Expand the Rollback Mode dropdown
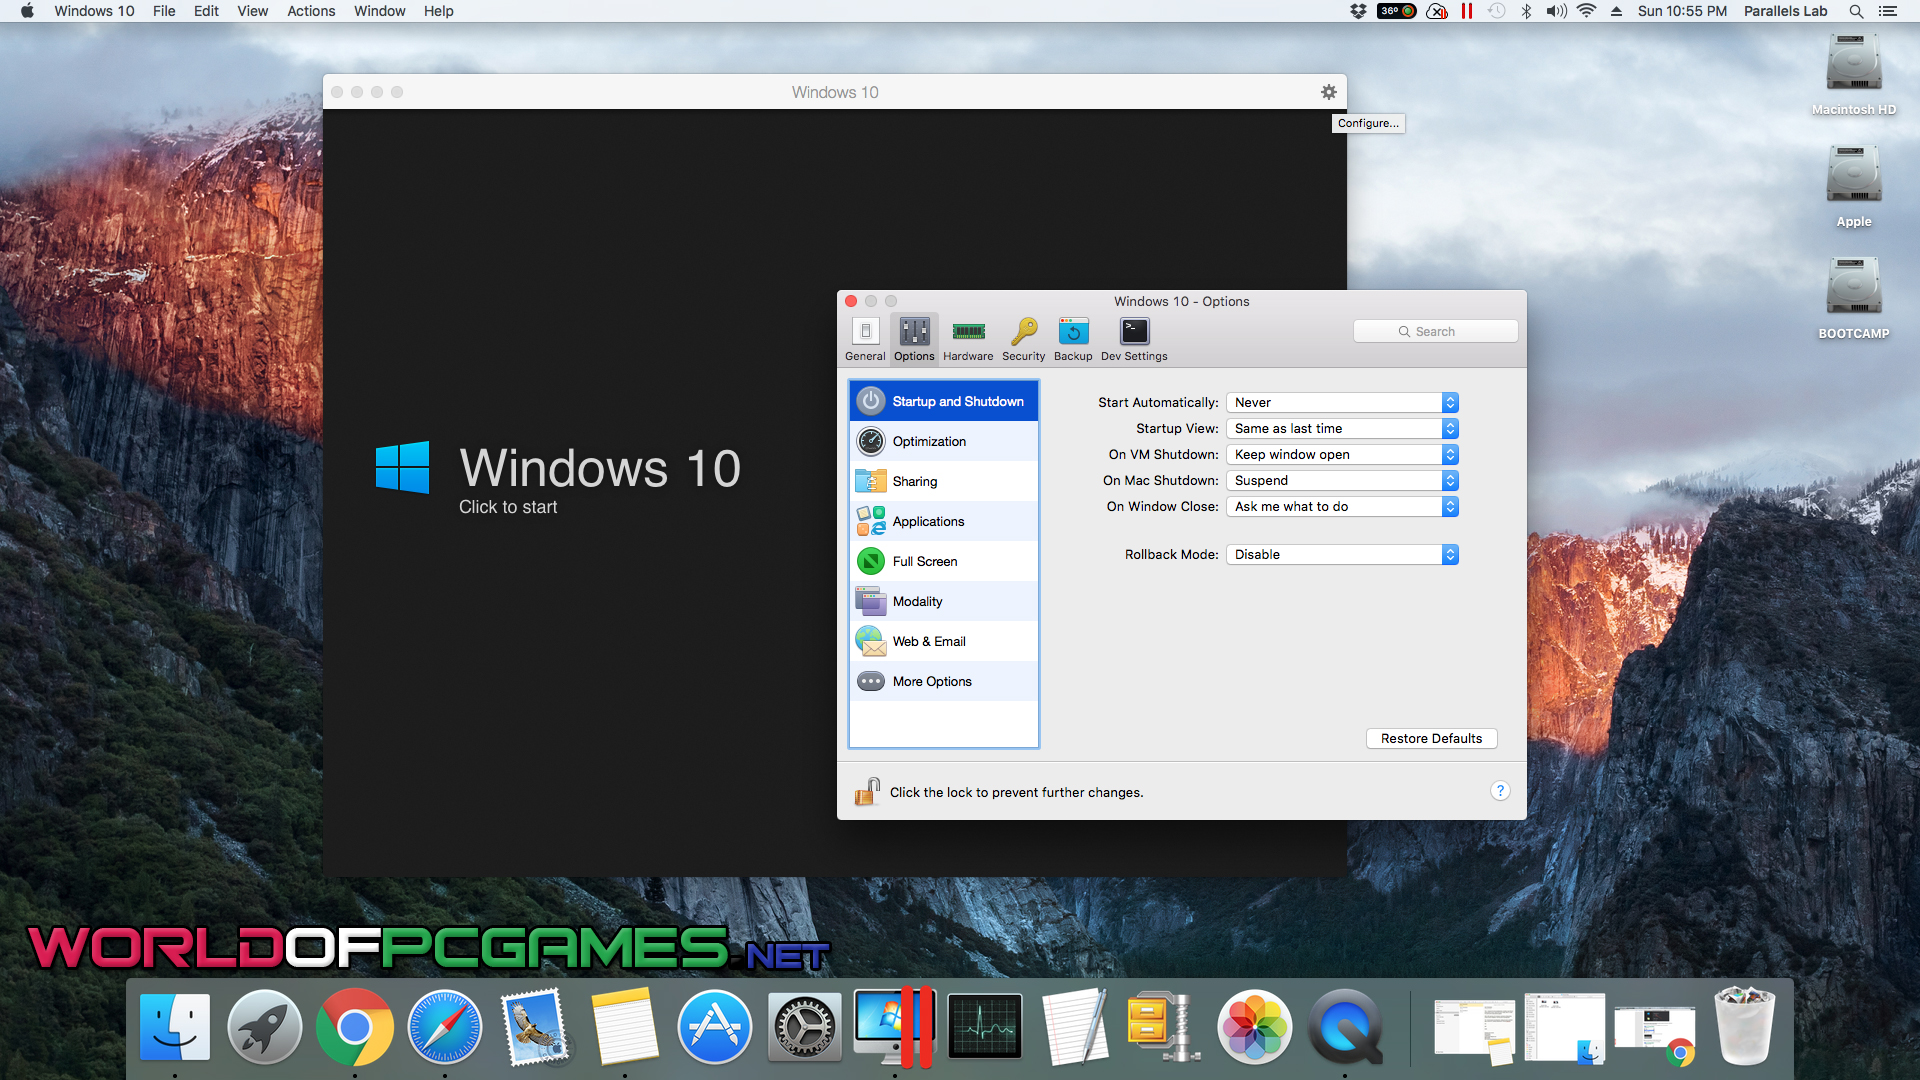This screenshot has width=1920, height=1080. tap(1342, 554)
